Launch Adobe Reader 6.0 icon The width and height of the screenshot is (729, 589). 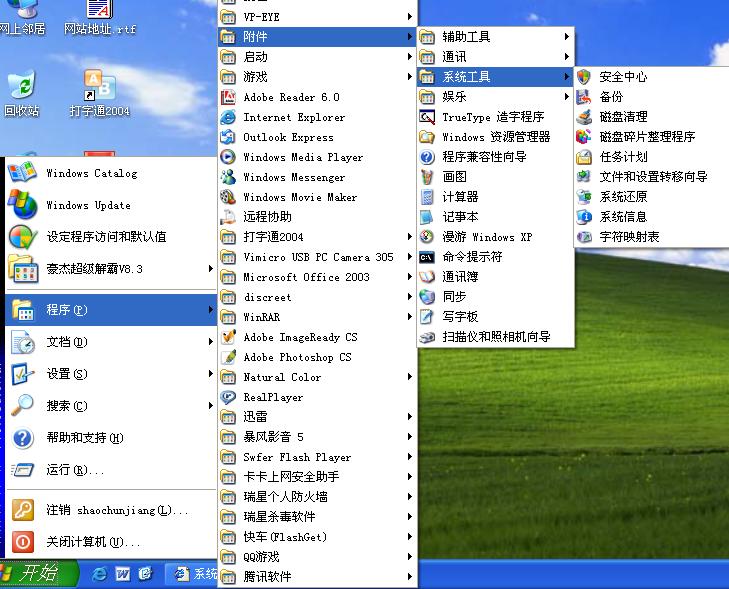tap(228, 97)
